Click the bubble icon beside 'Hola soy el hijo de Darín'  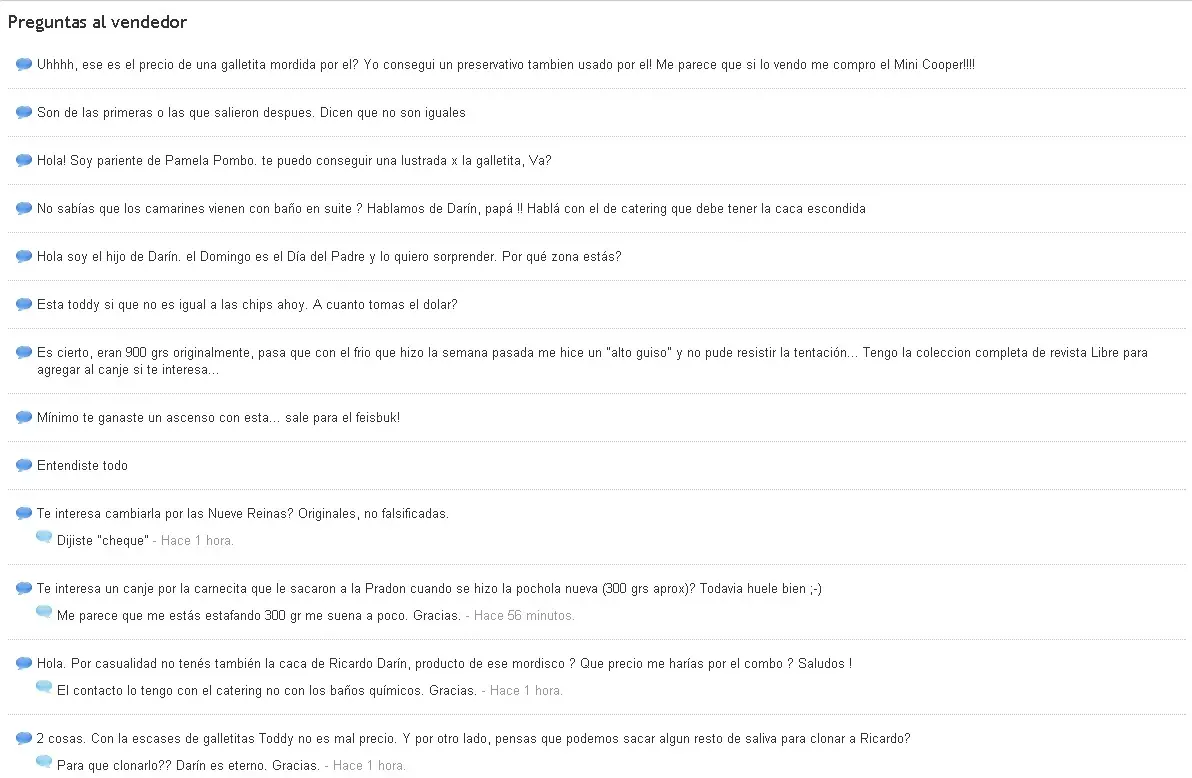[x=24, y=256]
